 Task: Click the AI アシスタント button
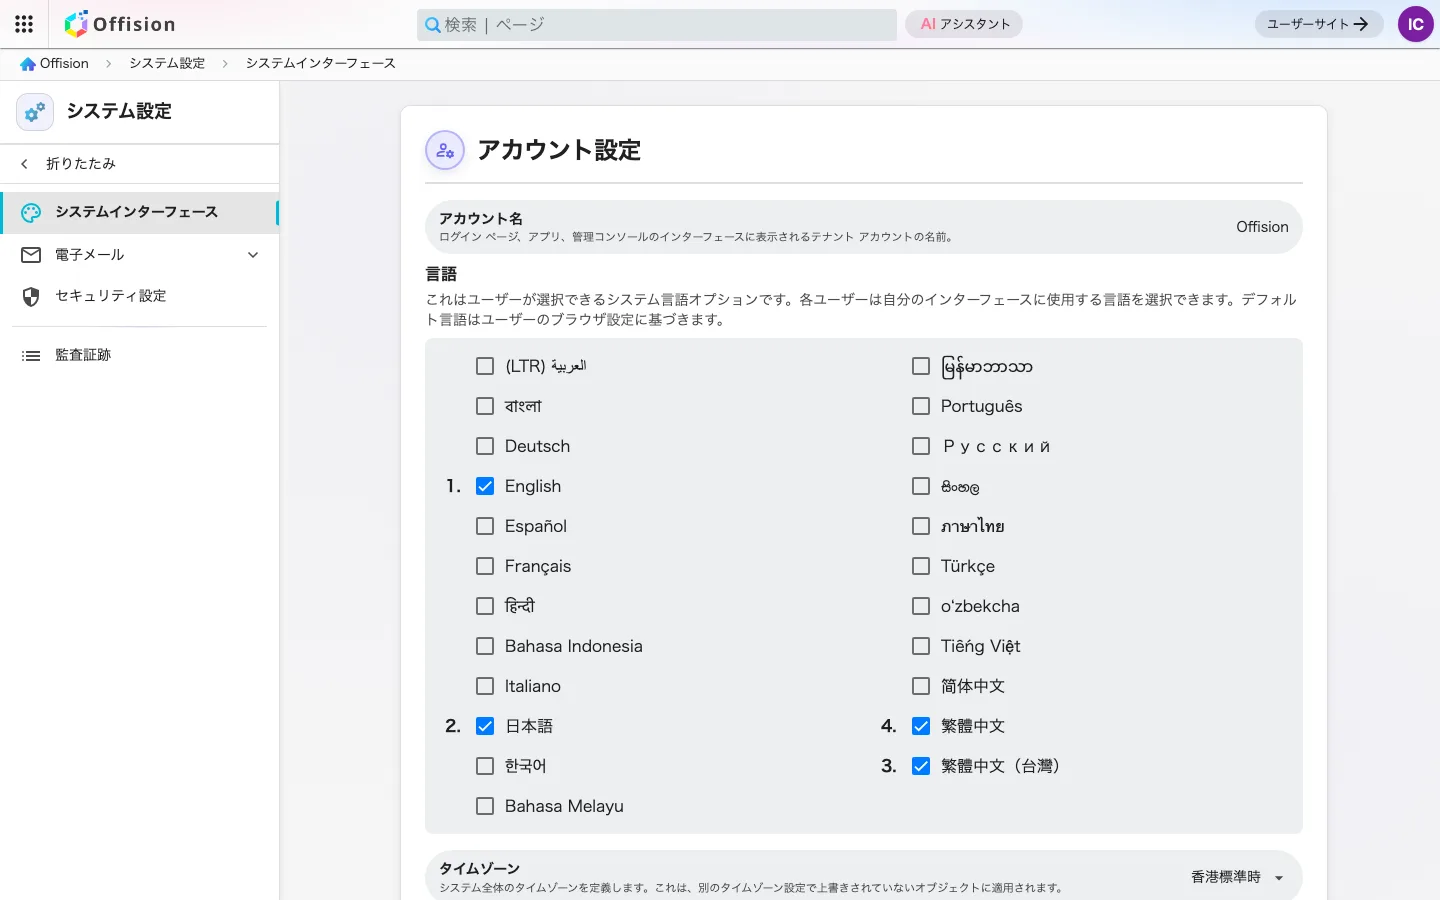click(x=964, y=24)
